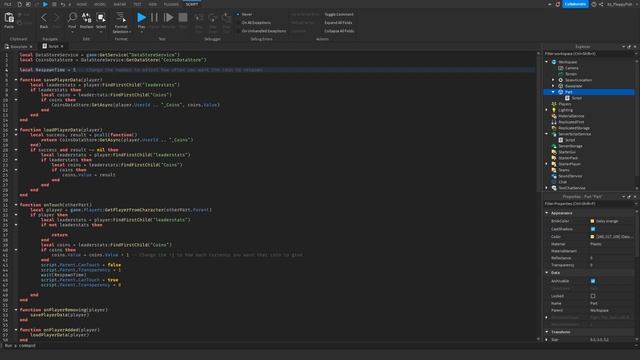Click Collapse All Folds action
The image size is (640, 360).
pos(339,31)
